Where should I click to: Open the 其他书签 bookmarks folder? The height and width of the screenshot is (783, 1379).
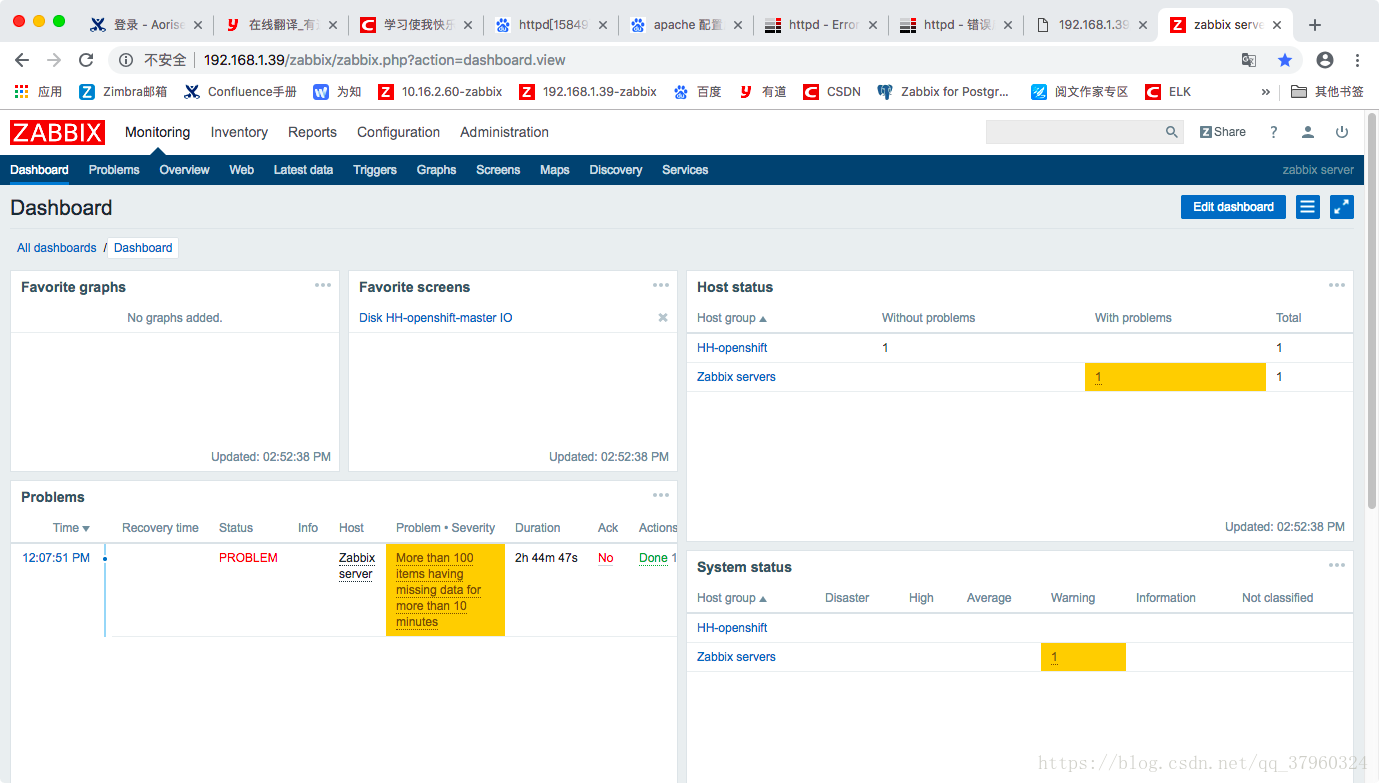pos(1327,91)
